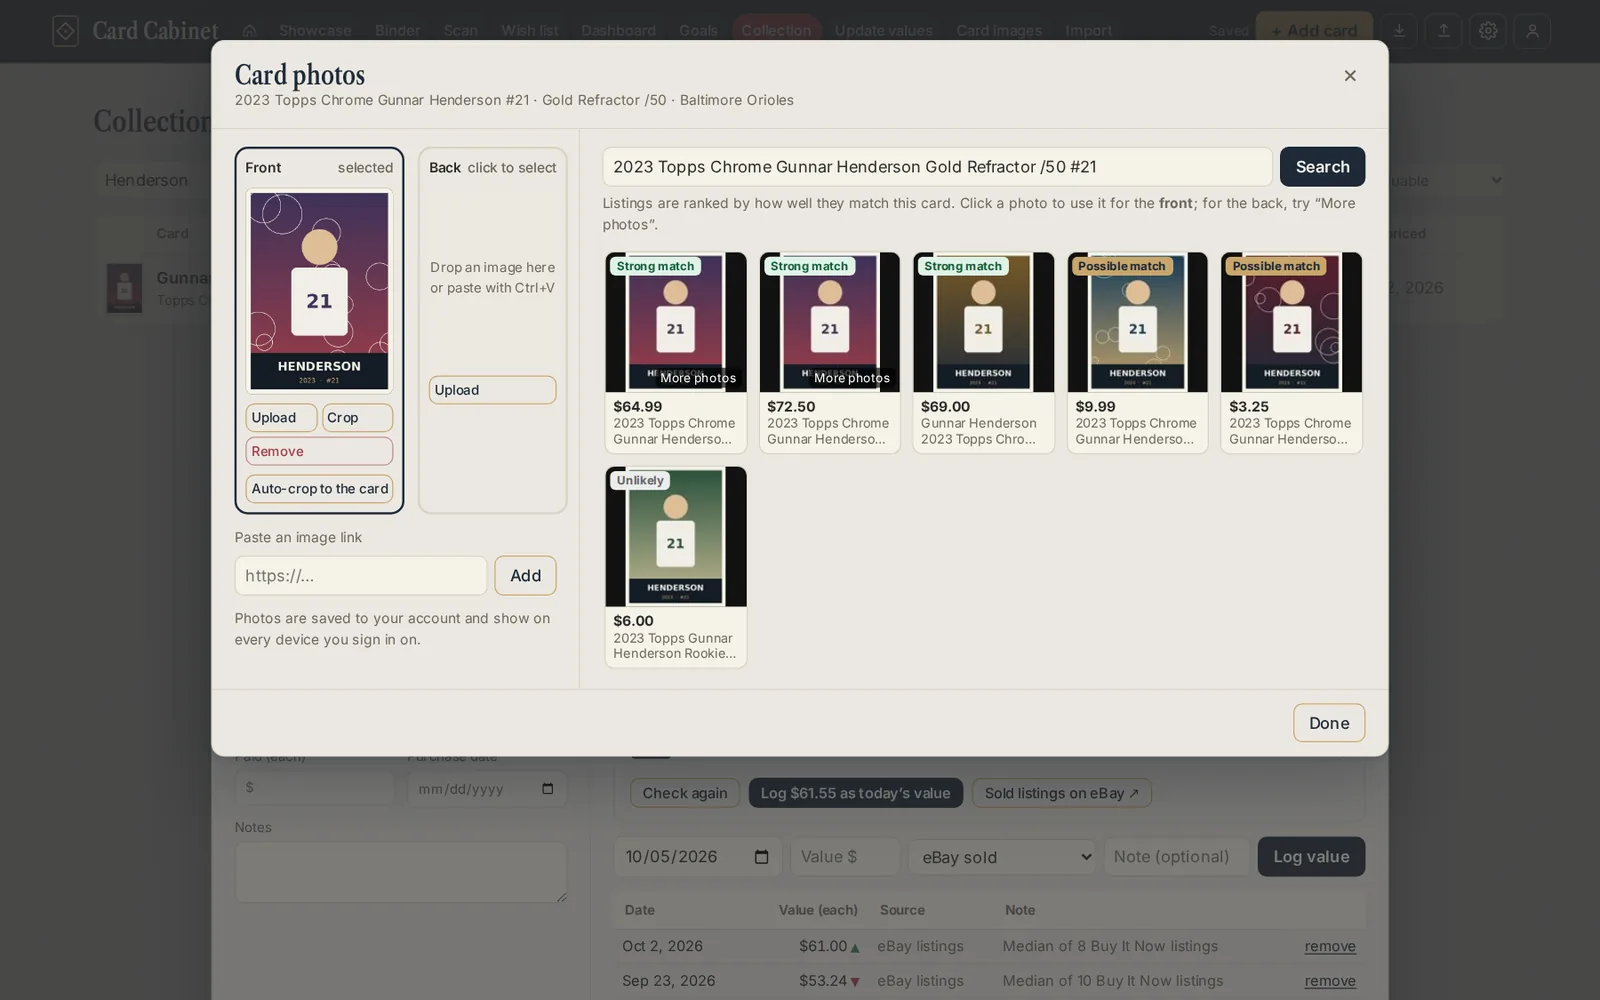Open calendar picker on Purchase date field
Screen dimensions: 1600x1000
click(x=547, y=789)
